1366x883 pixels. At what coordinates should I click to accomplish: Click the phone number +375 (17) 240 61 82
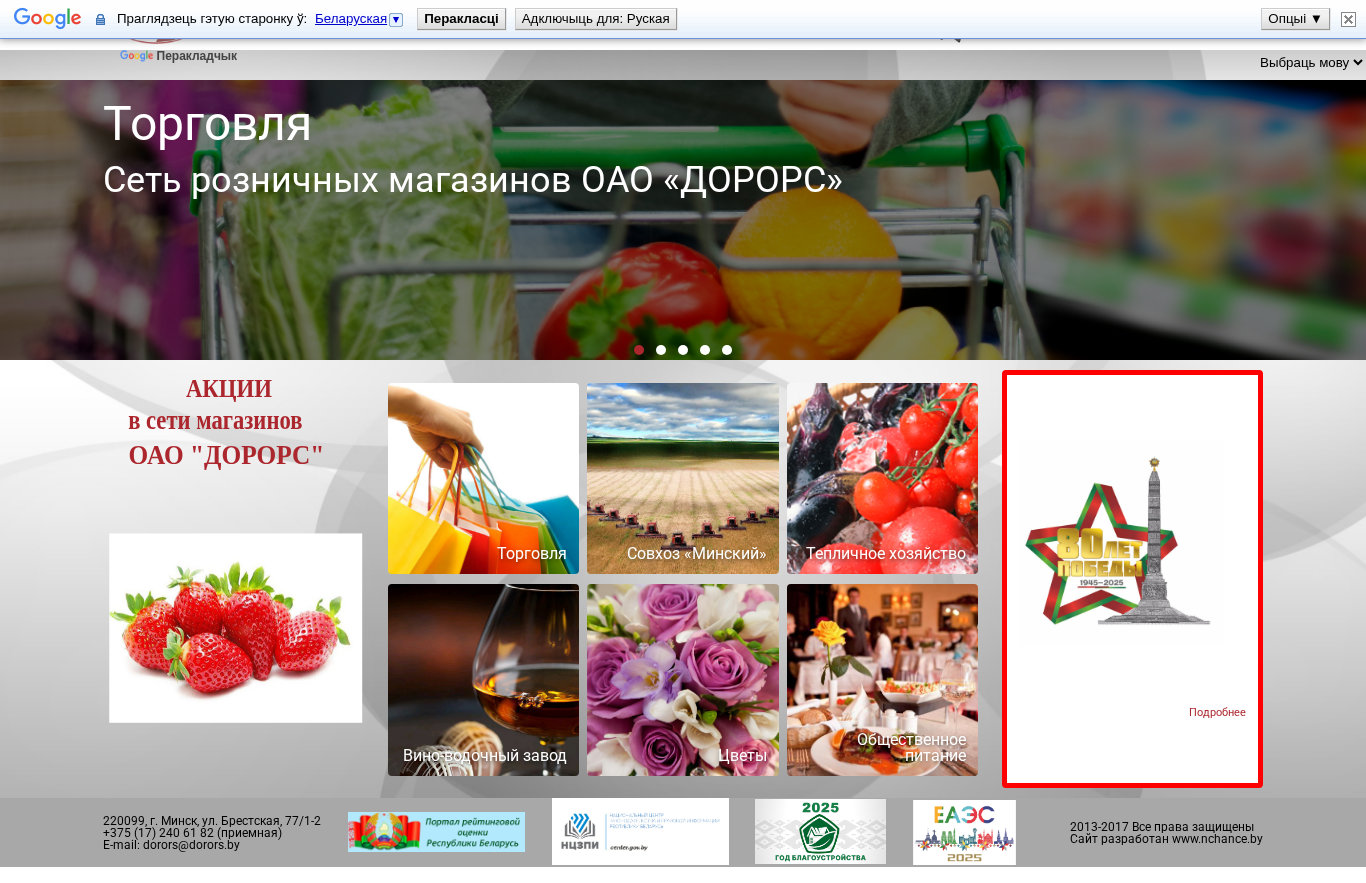coord(192,833)
